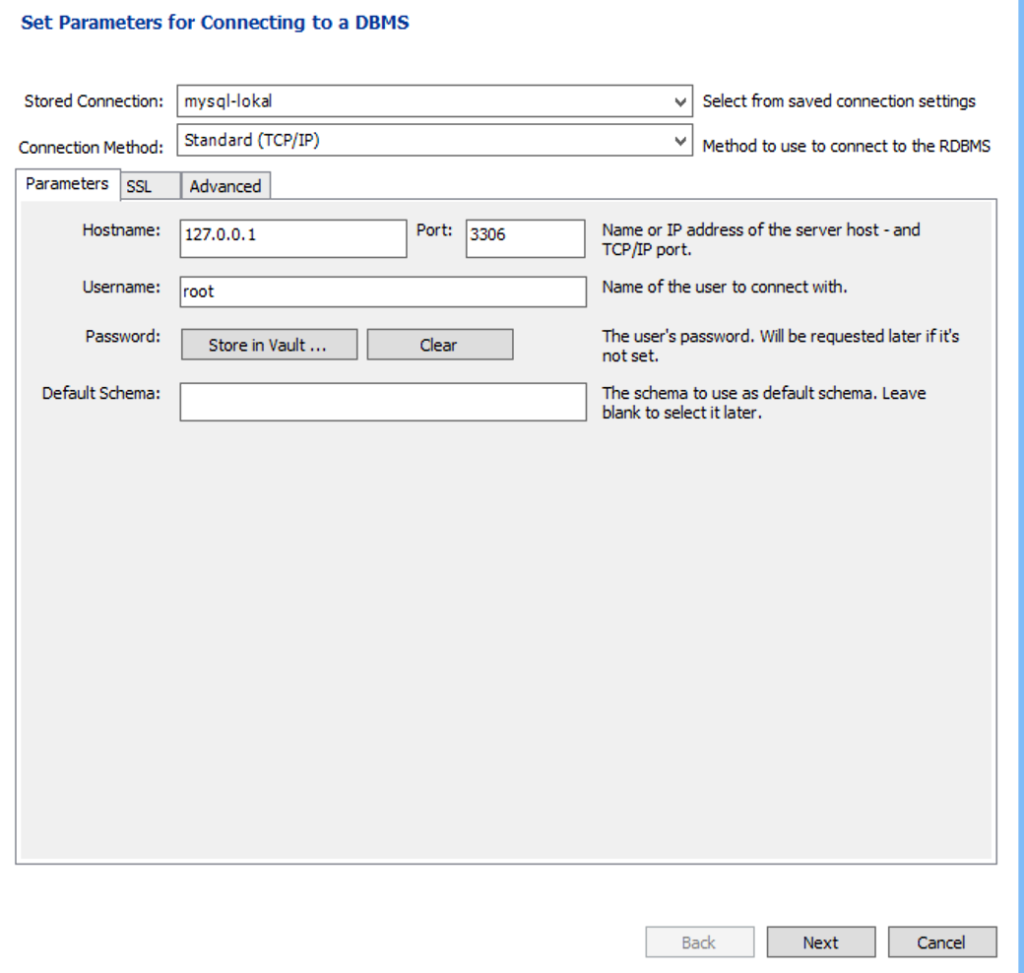Click the 'Default Schema:' label
The width and height of the screenshot is (1024, 973).
pos(101,393)
